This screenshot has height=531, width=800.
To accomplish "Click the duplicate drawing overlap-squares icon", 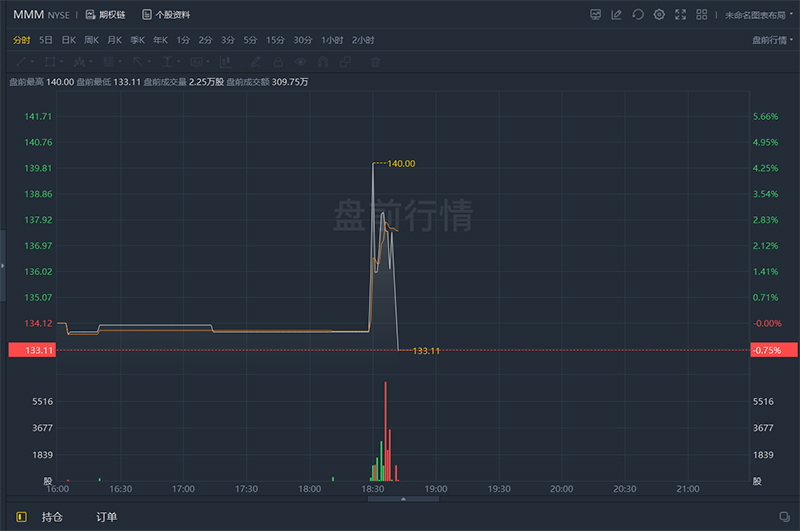I will 345,62.
